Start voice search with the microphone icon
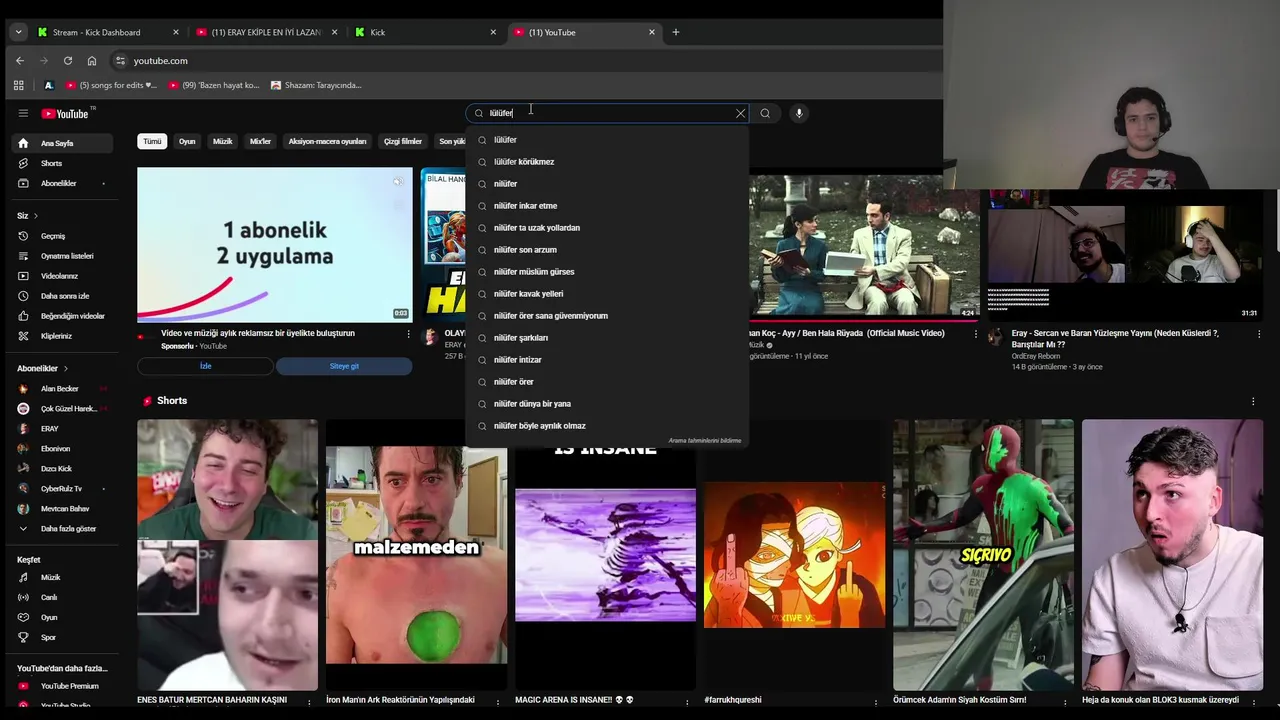Viewport: 1280px width, 720px height. point(799,113)
